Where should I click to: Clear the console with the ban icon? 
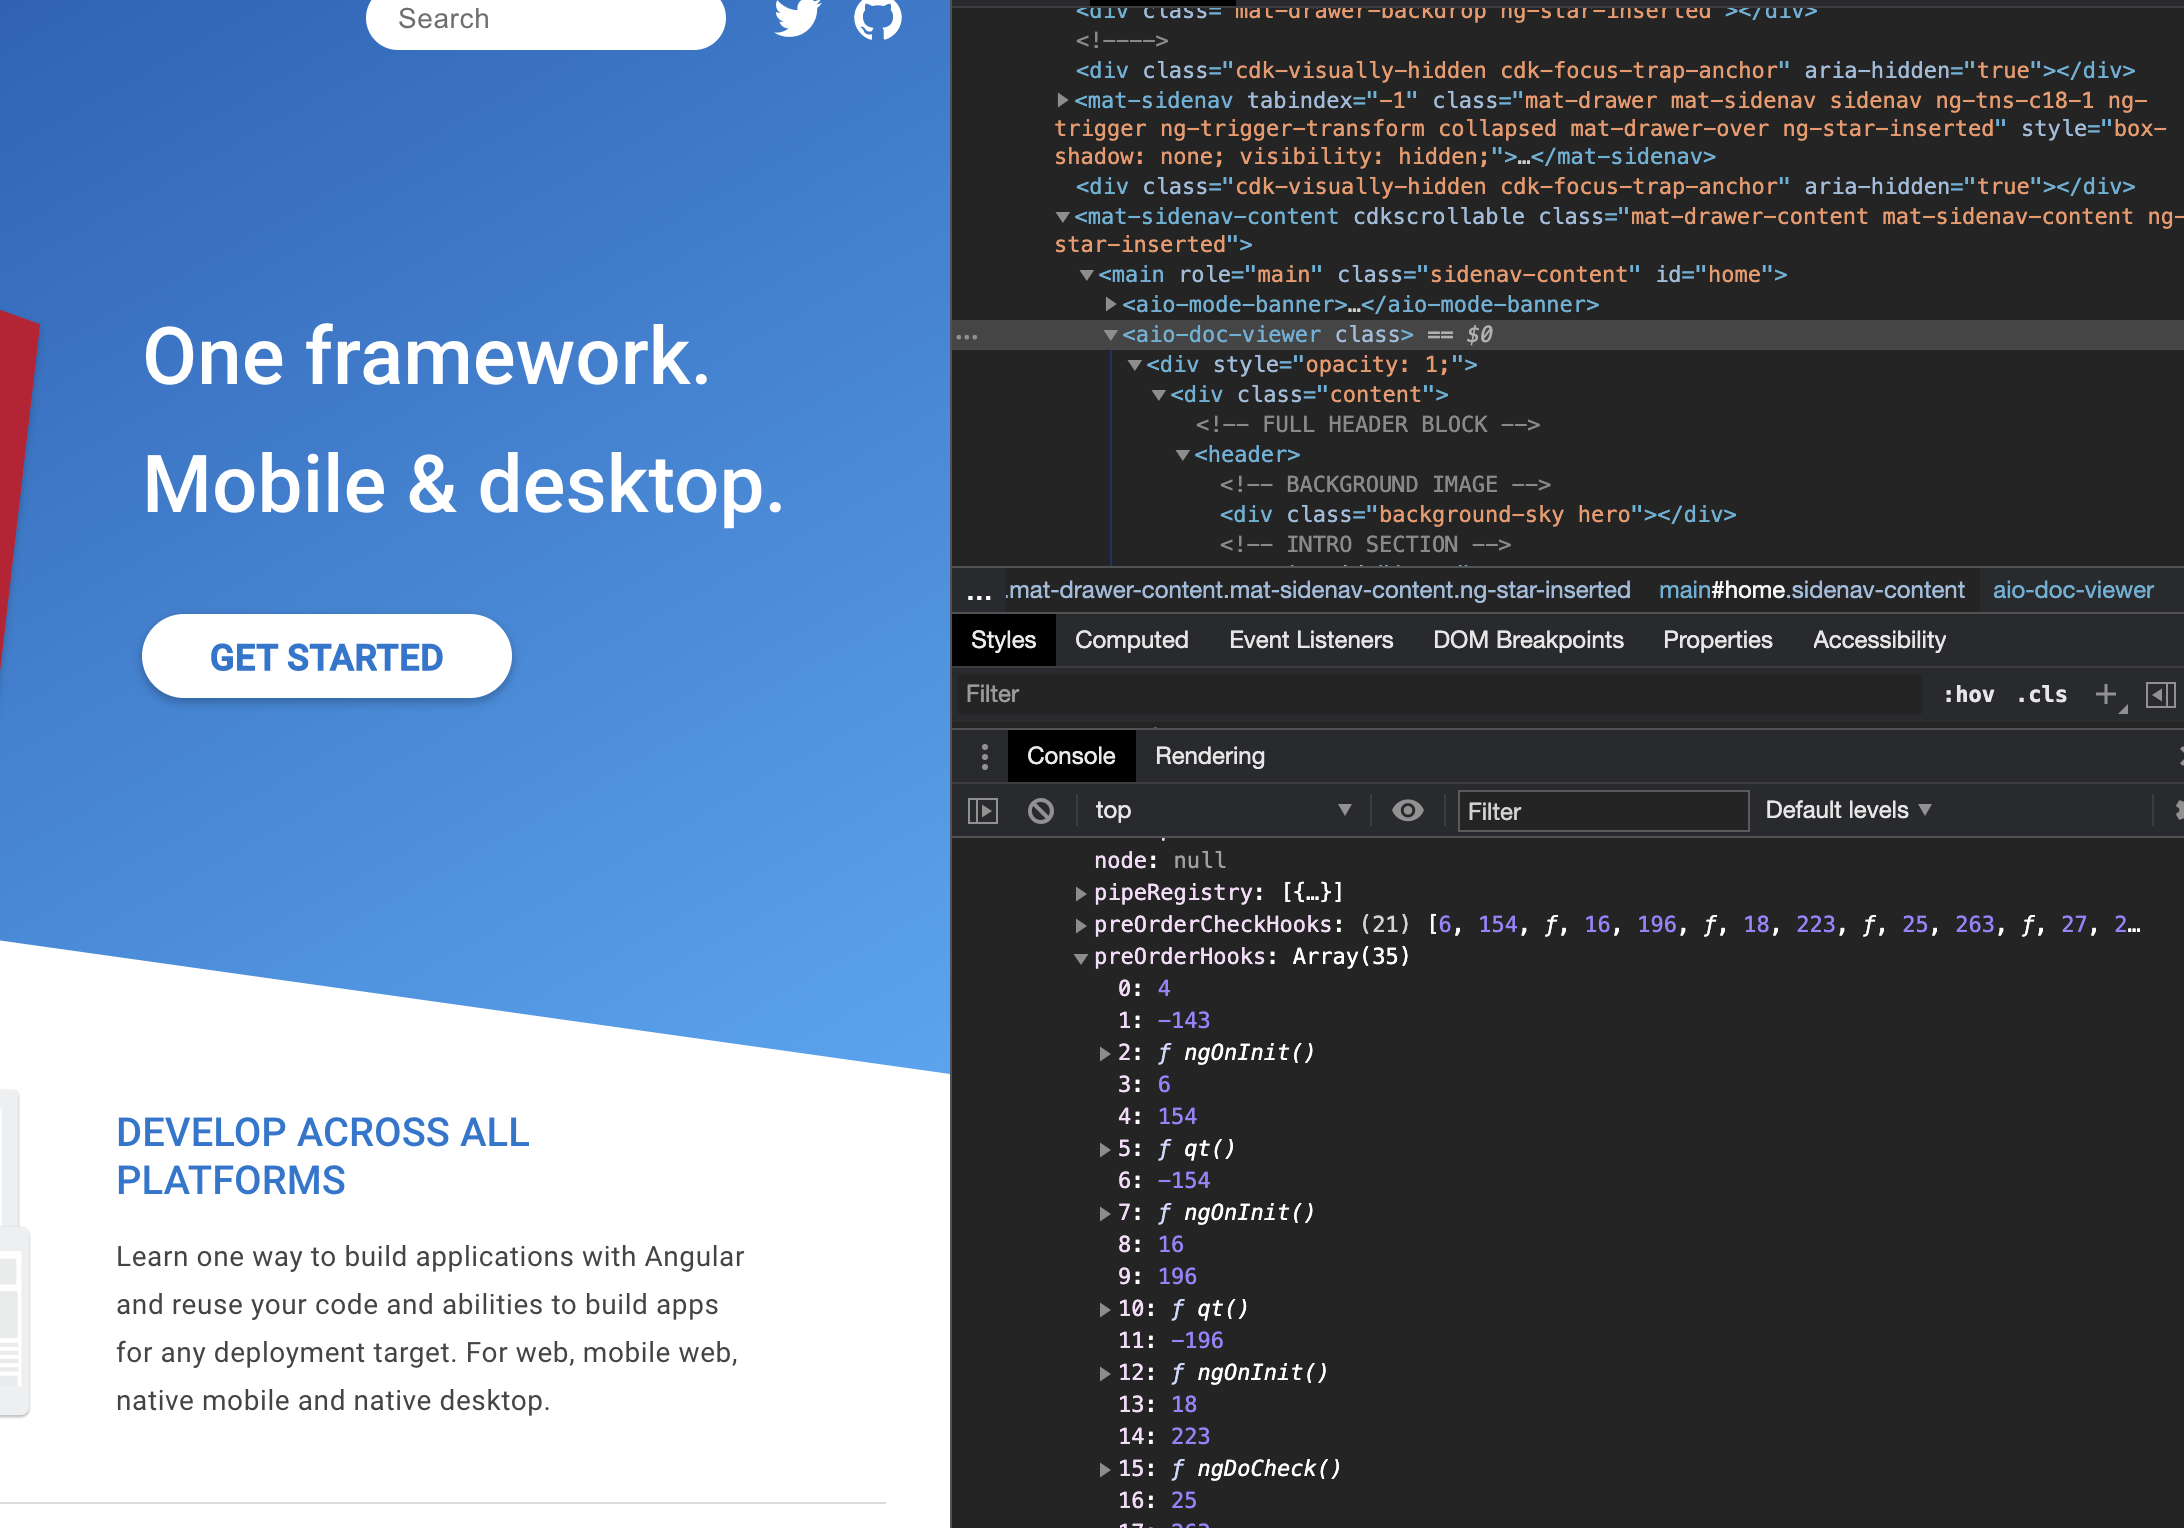pos(1041,811)
